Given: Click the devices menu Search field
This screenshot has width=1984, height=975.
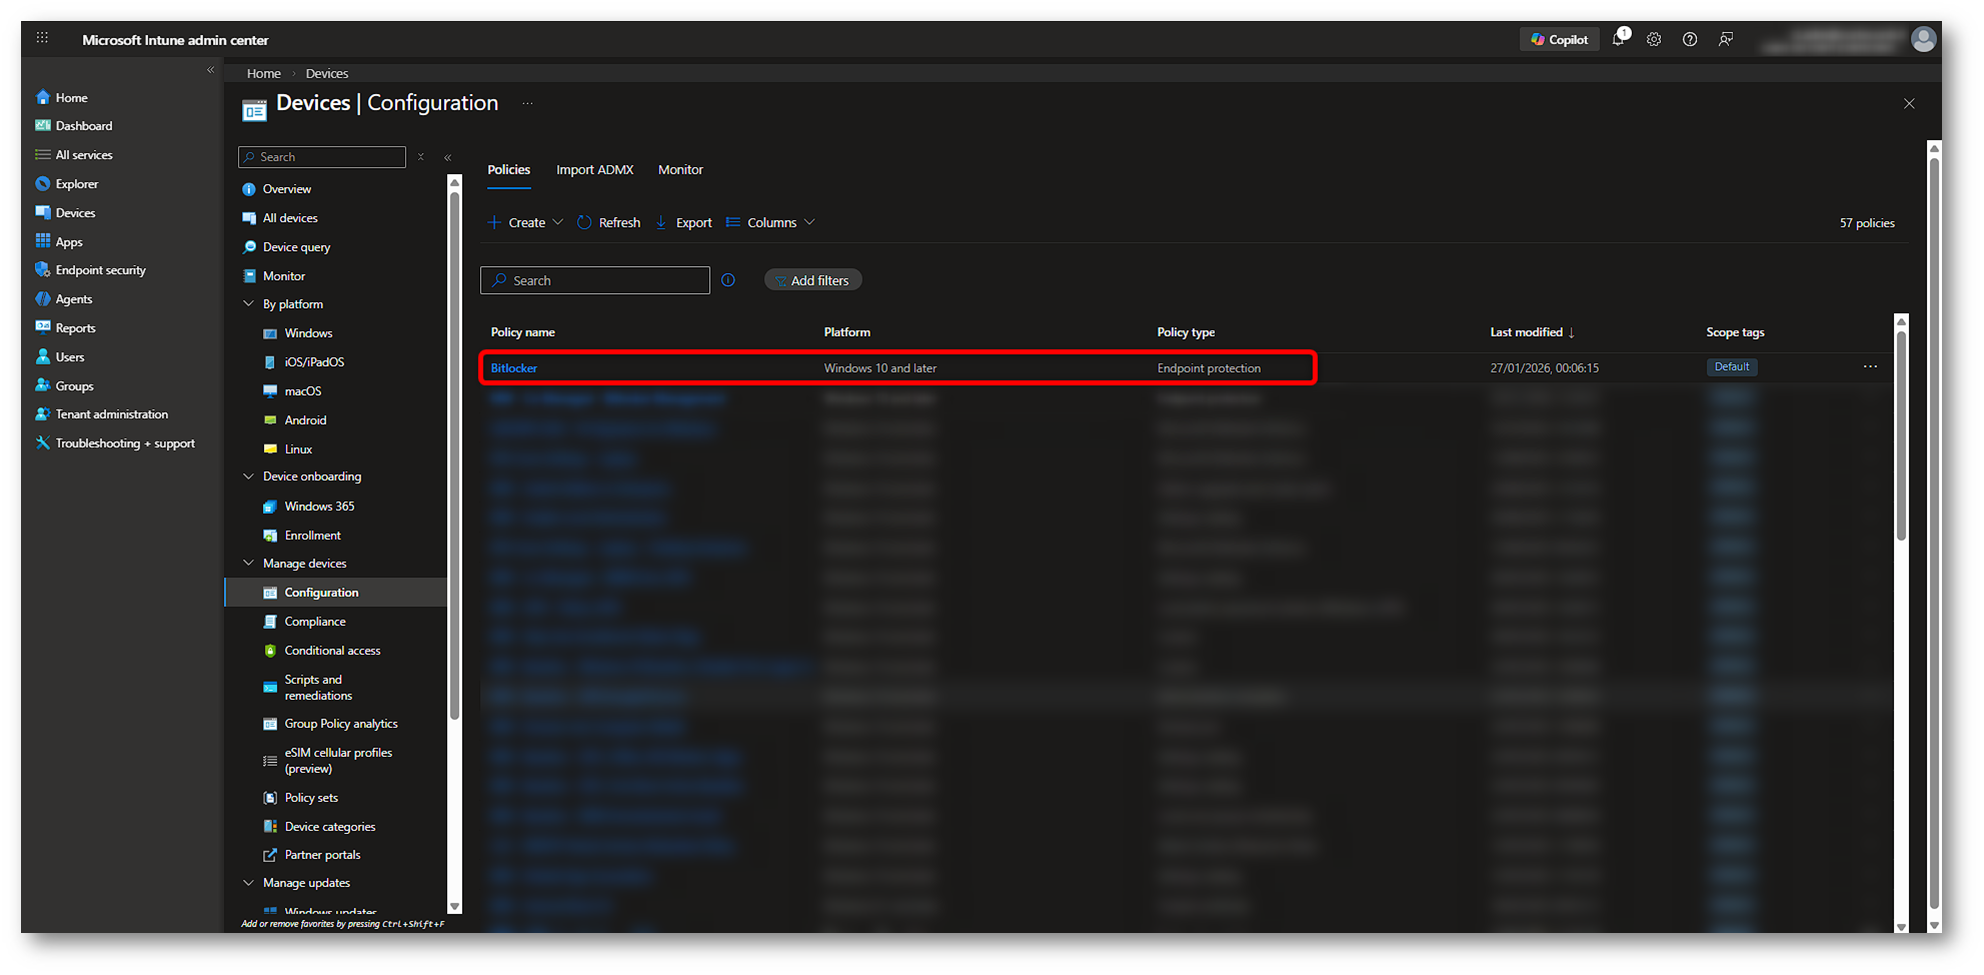Looking at the screenshot, I should [x=322, y=157].
